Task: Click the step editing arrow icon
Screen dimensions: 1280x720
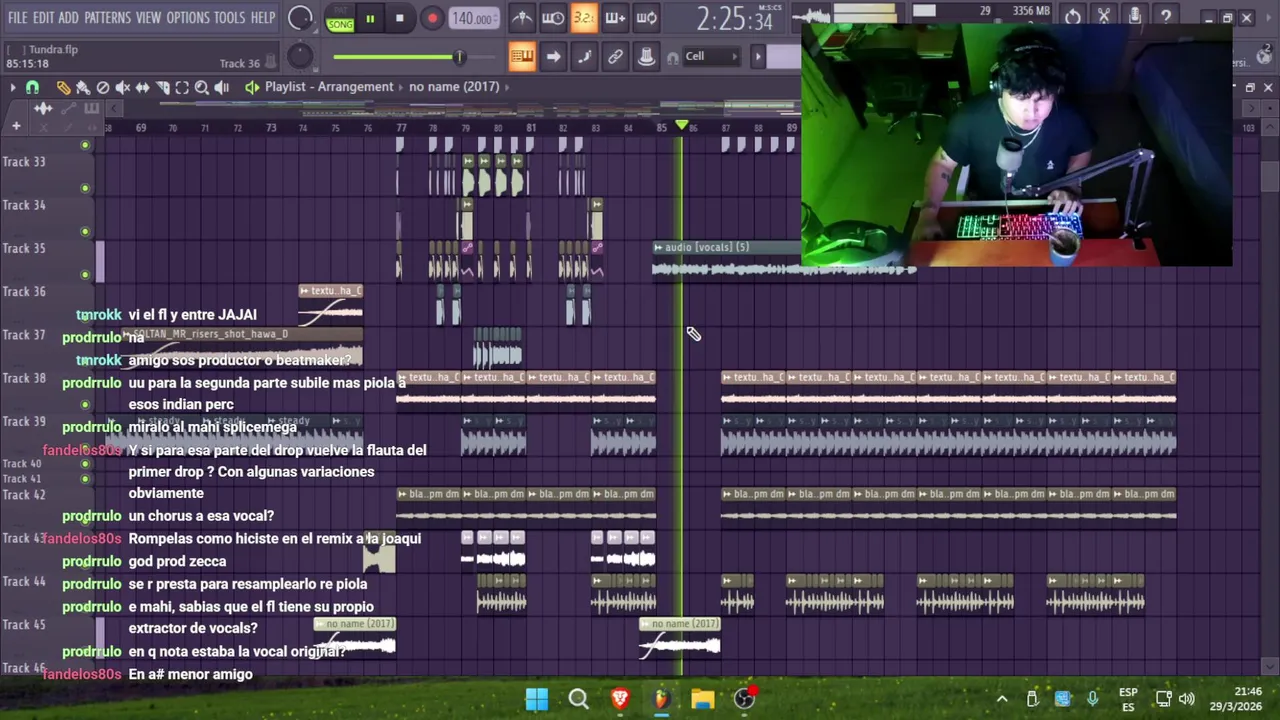Action: (x=553, y=56)
